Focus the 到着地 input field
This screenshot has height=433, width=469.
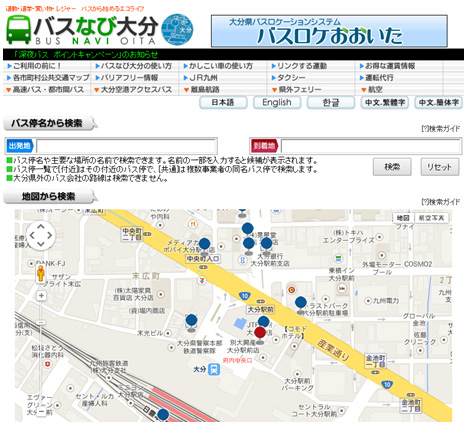(x=371, y=146)
